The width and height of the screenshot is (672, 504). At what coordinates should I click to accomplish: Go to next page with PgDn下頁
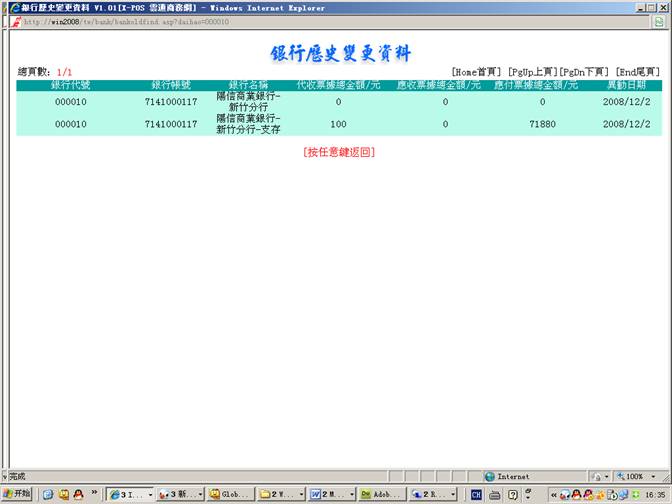point(584,72)
